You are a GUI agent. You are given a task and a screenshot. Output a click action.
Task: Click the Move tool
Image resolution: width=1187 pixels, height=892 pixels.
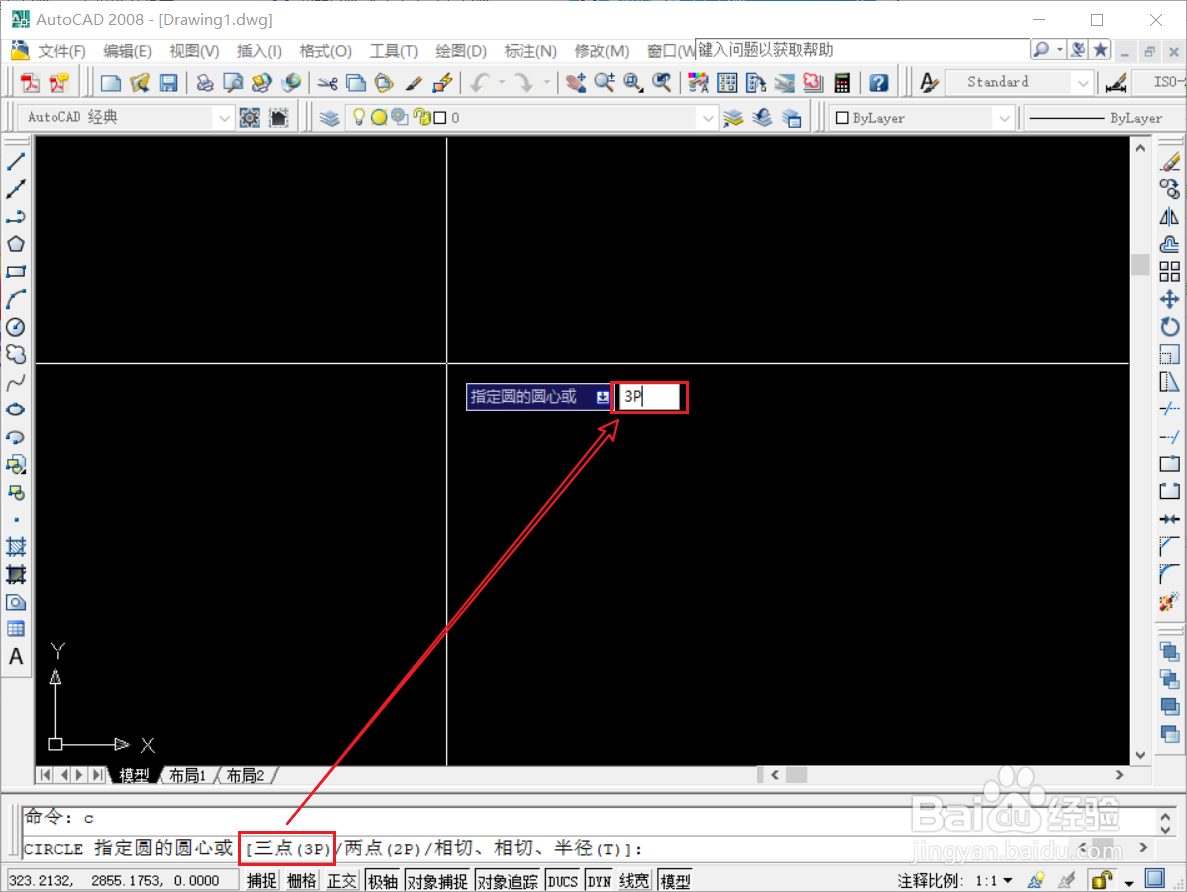pos(1170,299)
